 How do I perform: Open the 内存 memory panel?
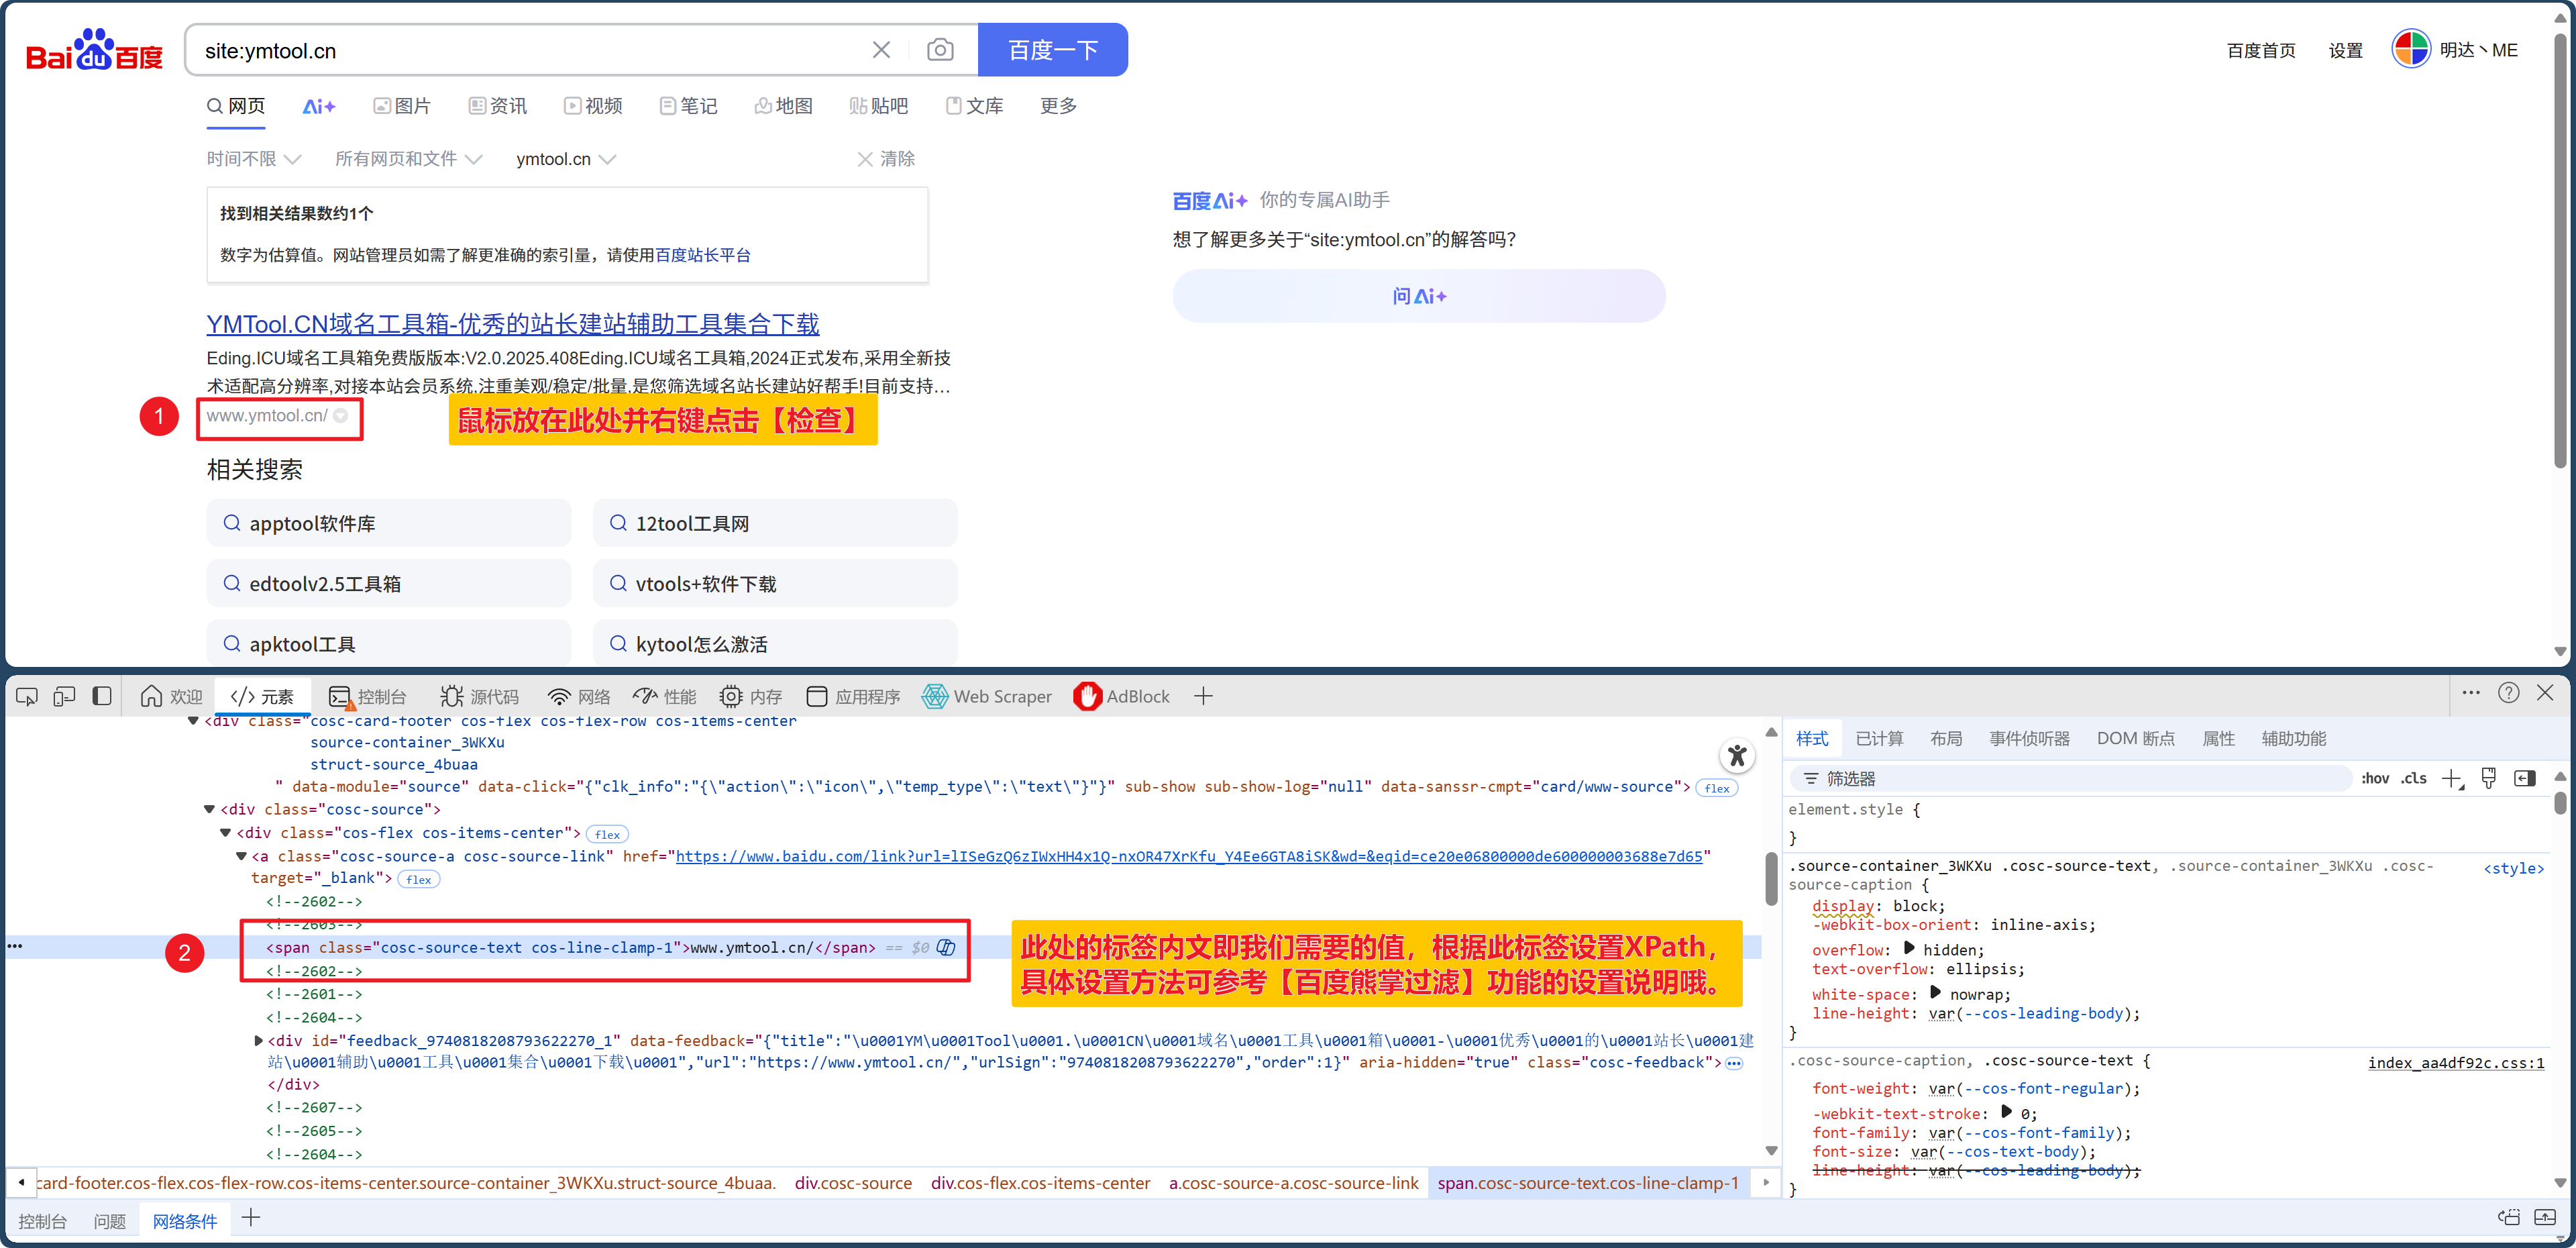tap(751, 696)
